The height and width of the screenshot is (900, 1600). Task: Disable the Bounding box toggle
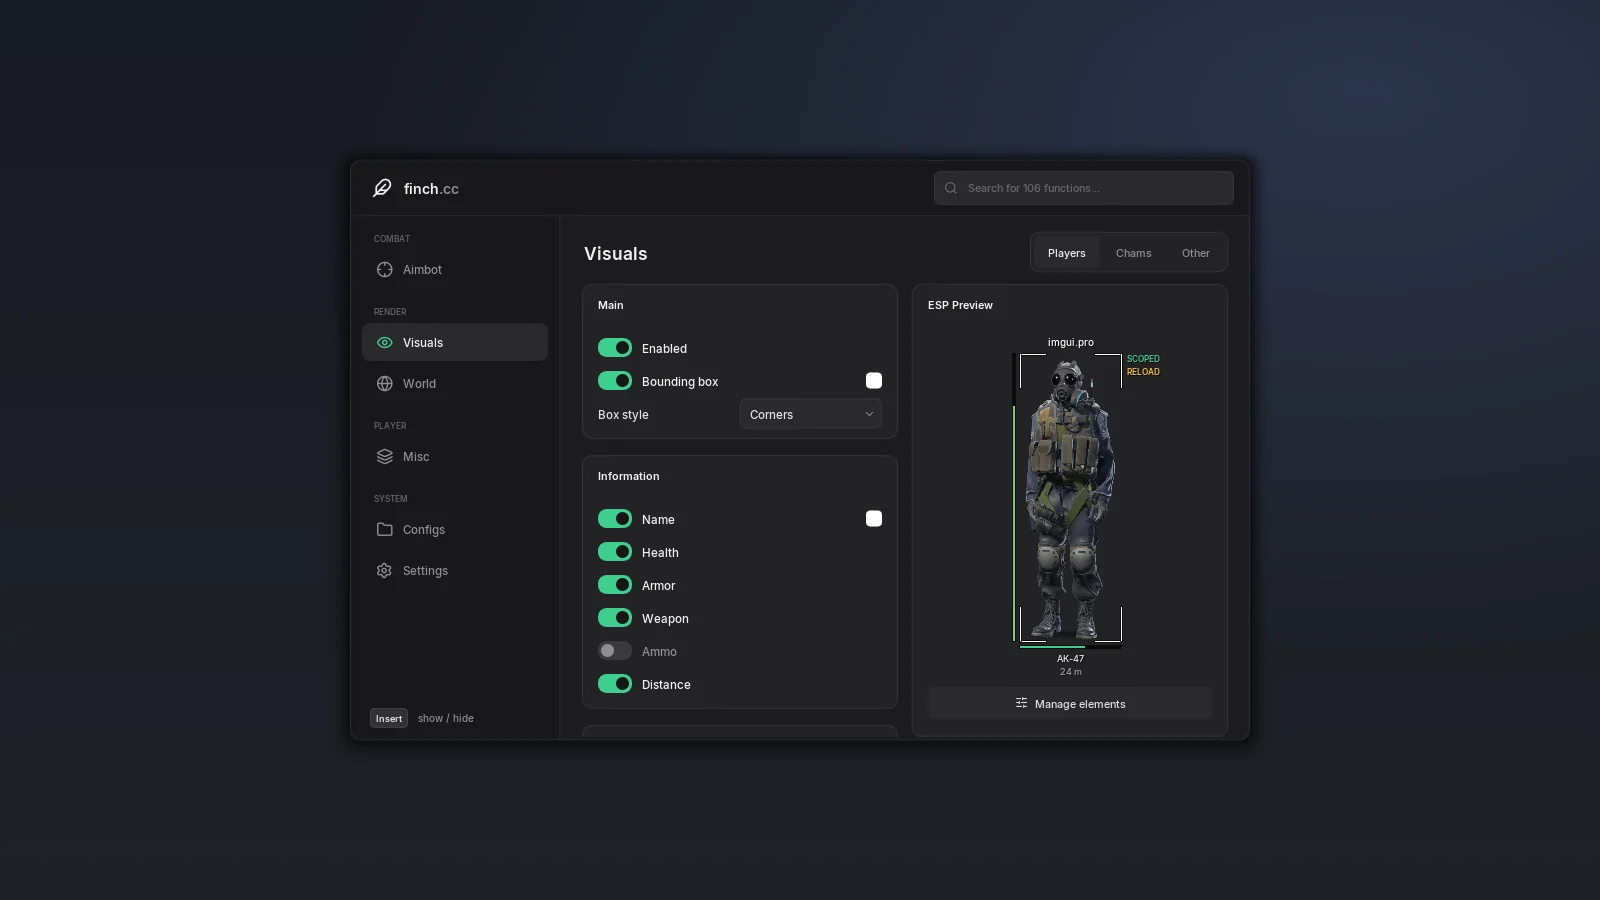tap(615, 381)
